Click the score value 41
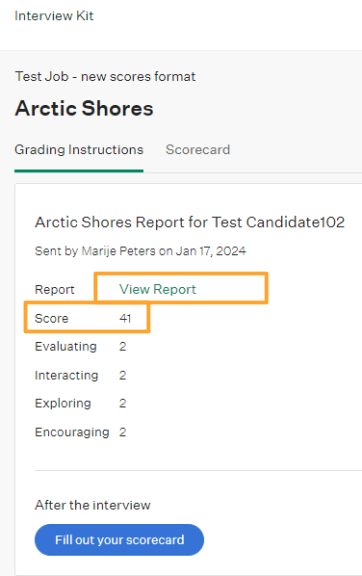Screen dimensions: 362x576 pyautogui.click(x=125, y=318)
